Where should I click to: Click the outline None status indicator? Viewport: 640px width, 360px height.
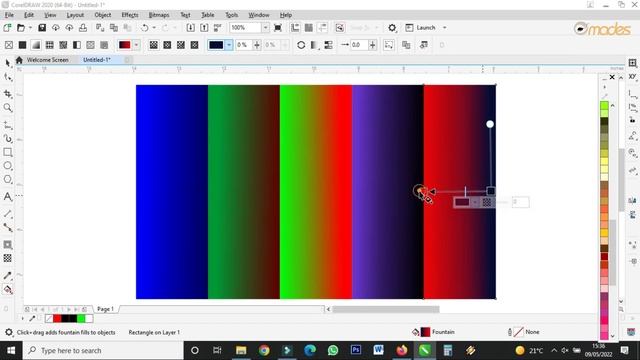click(x=524, y=332)
